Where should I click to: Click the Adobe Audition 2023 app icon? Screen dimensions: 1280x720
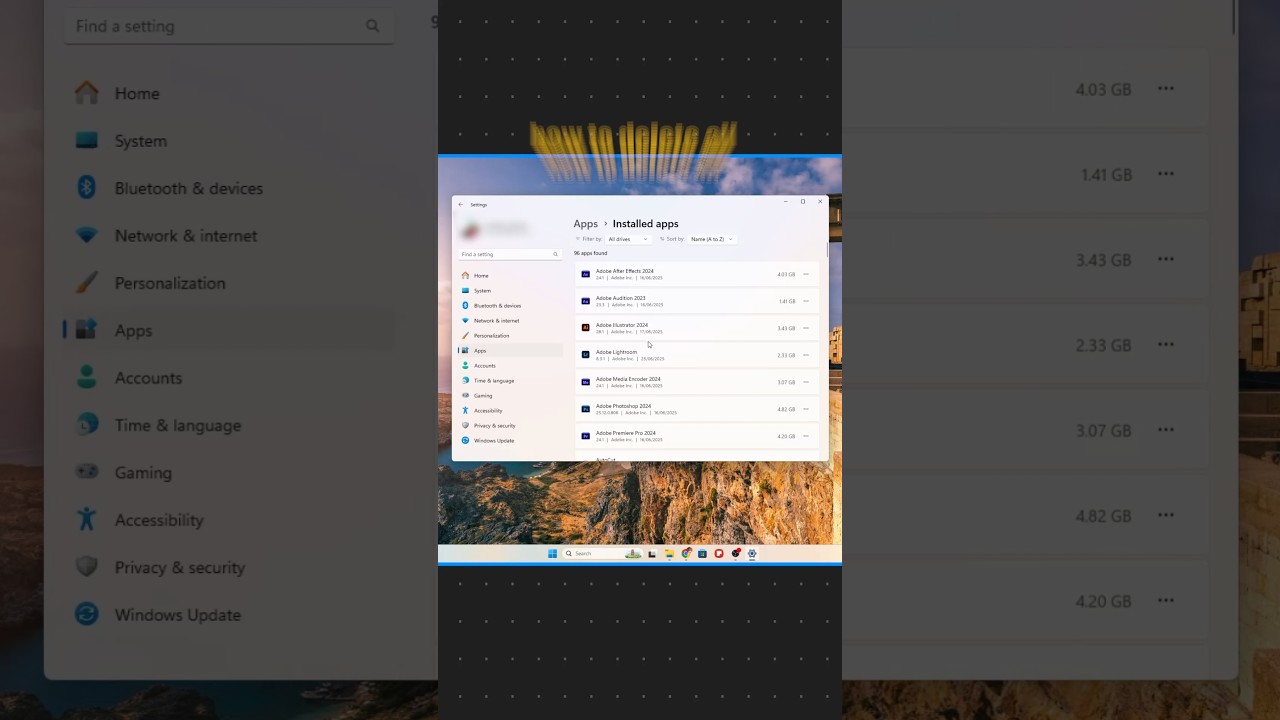(586, 301)
